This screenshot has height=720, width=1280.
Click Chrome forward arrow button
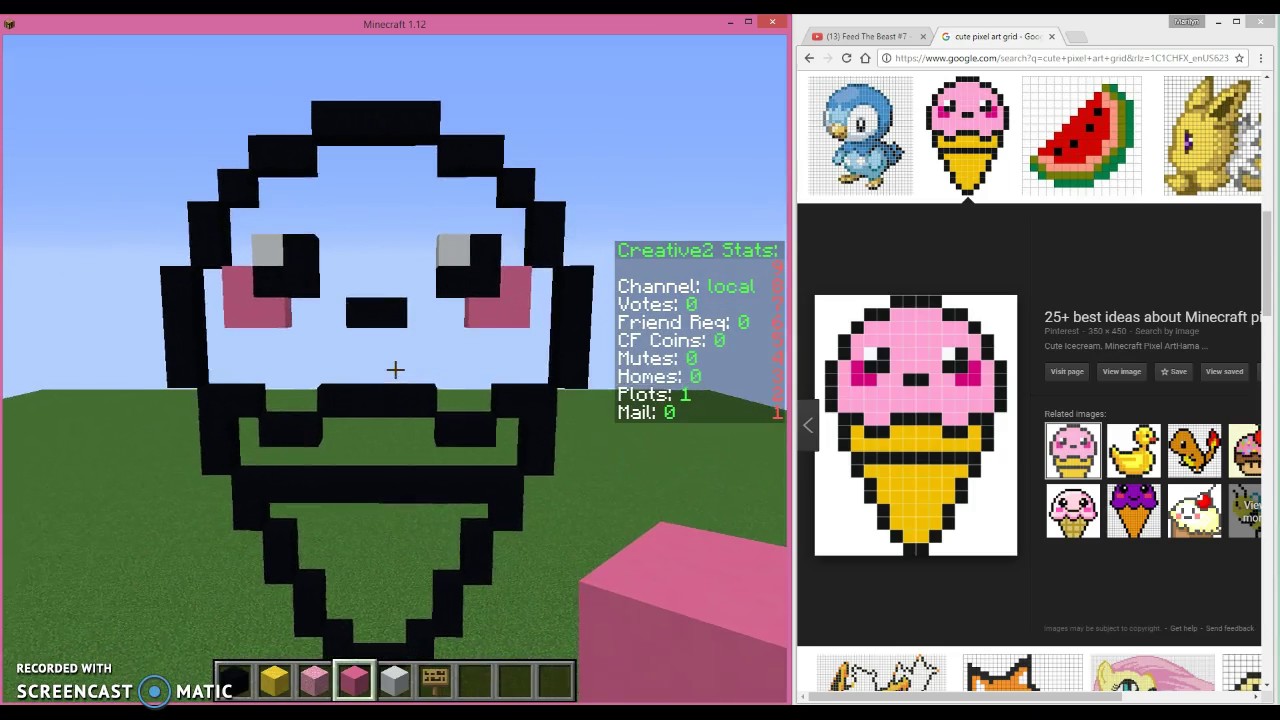[x=827, y=58]
